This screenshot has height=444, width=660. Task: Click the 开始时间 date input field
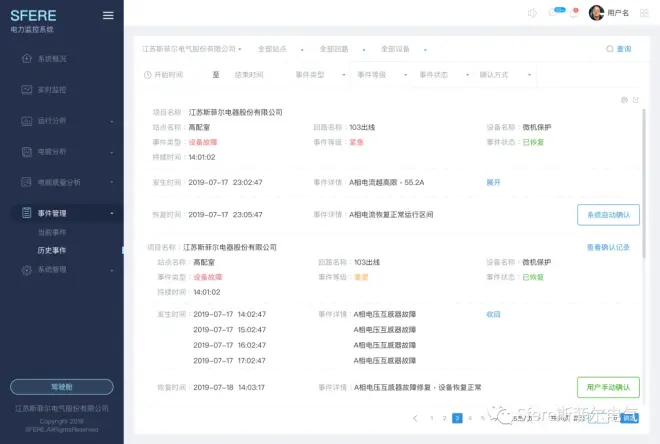169,75
